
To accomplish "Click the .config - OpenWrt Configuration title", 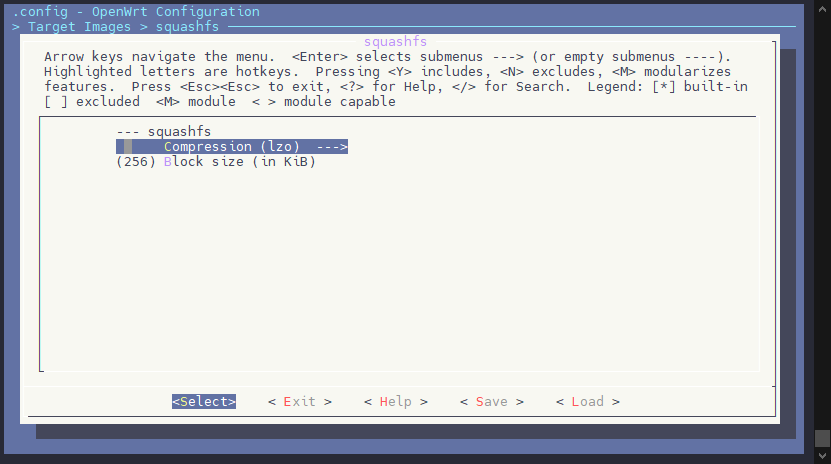I will 136,12.
